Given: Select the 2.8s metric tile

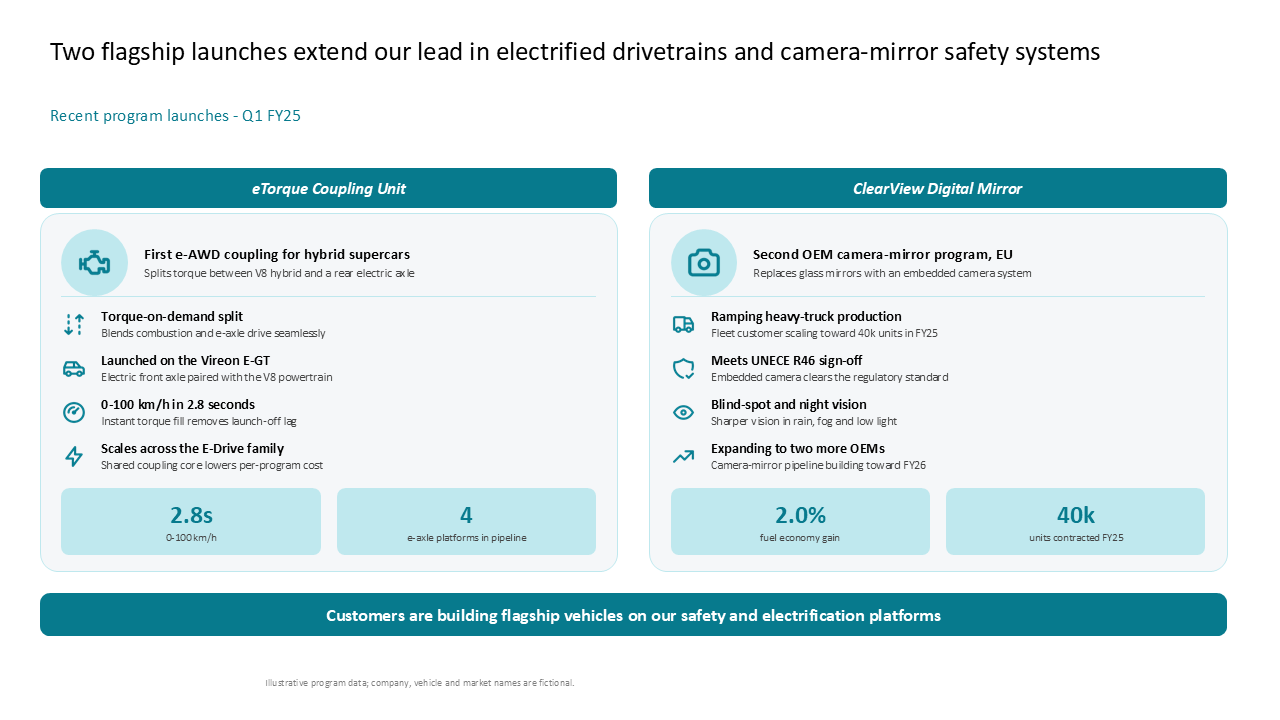Looking at the screenshot, I should pyautogui.click(x=191, y=521).
